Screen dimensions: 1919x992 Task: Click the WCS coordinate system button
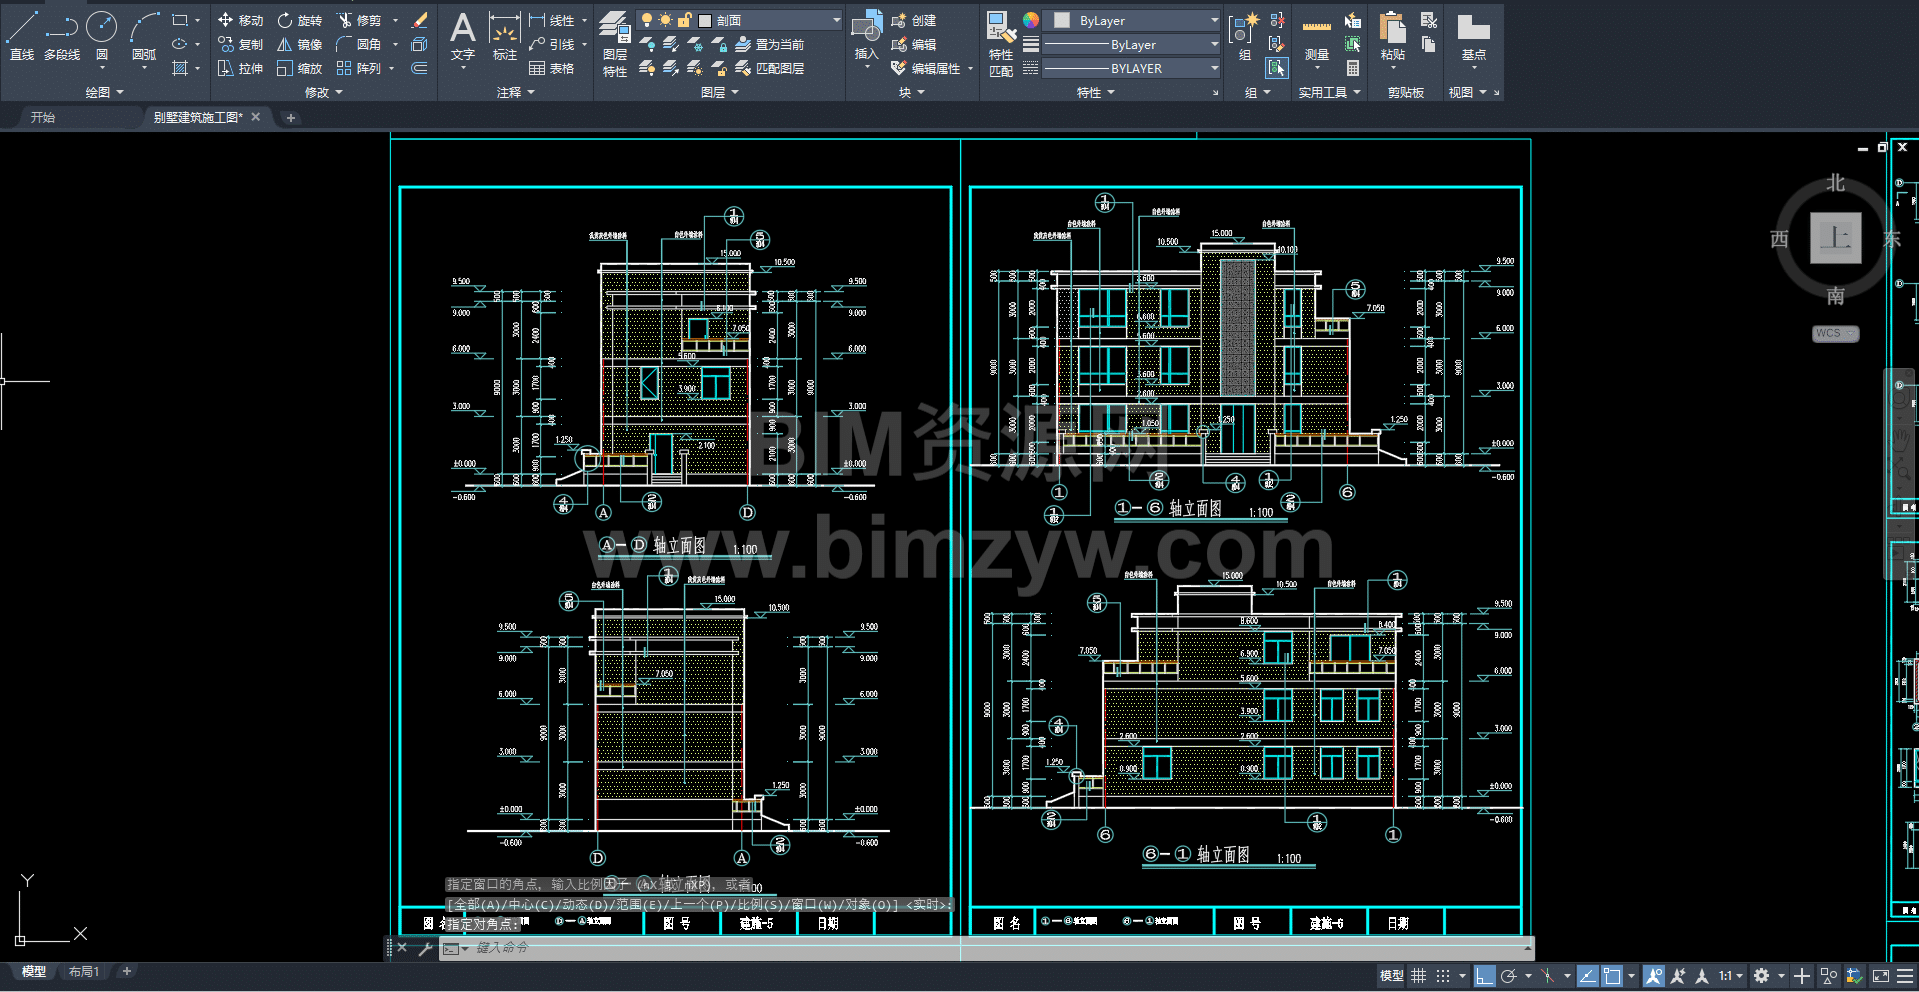tap(1835, 334)
